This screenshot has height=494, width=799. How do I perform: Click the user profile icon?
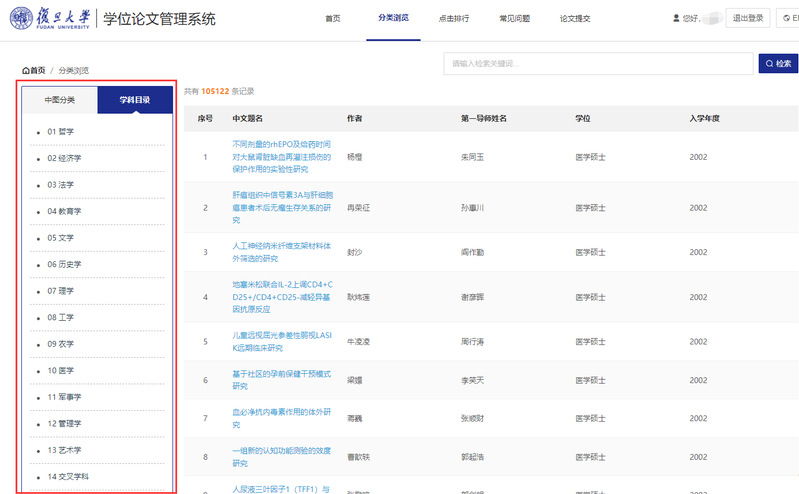677,18
